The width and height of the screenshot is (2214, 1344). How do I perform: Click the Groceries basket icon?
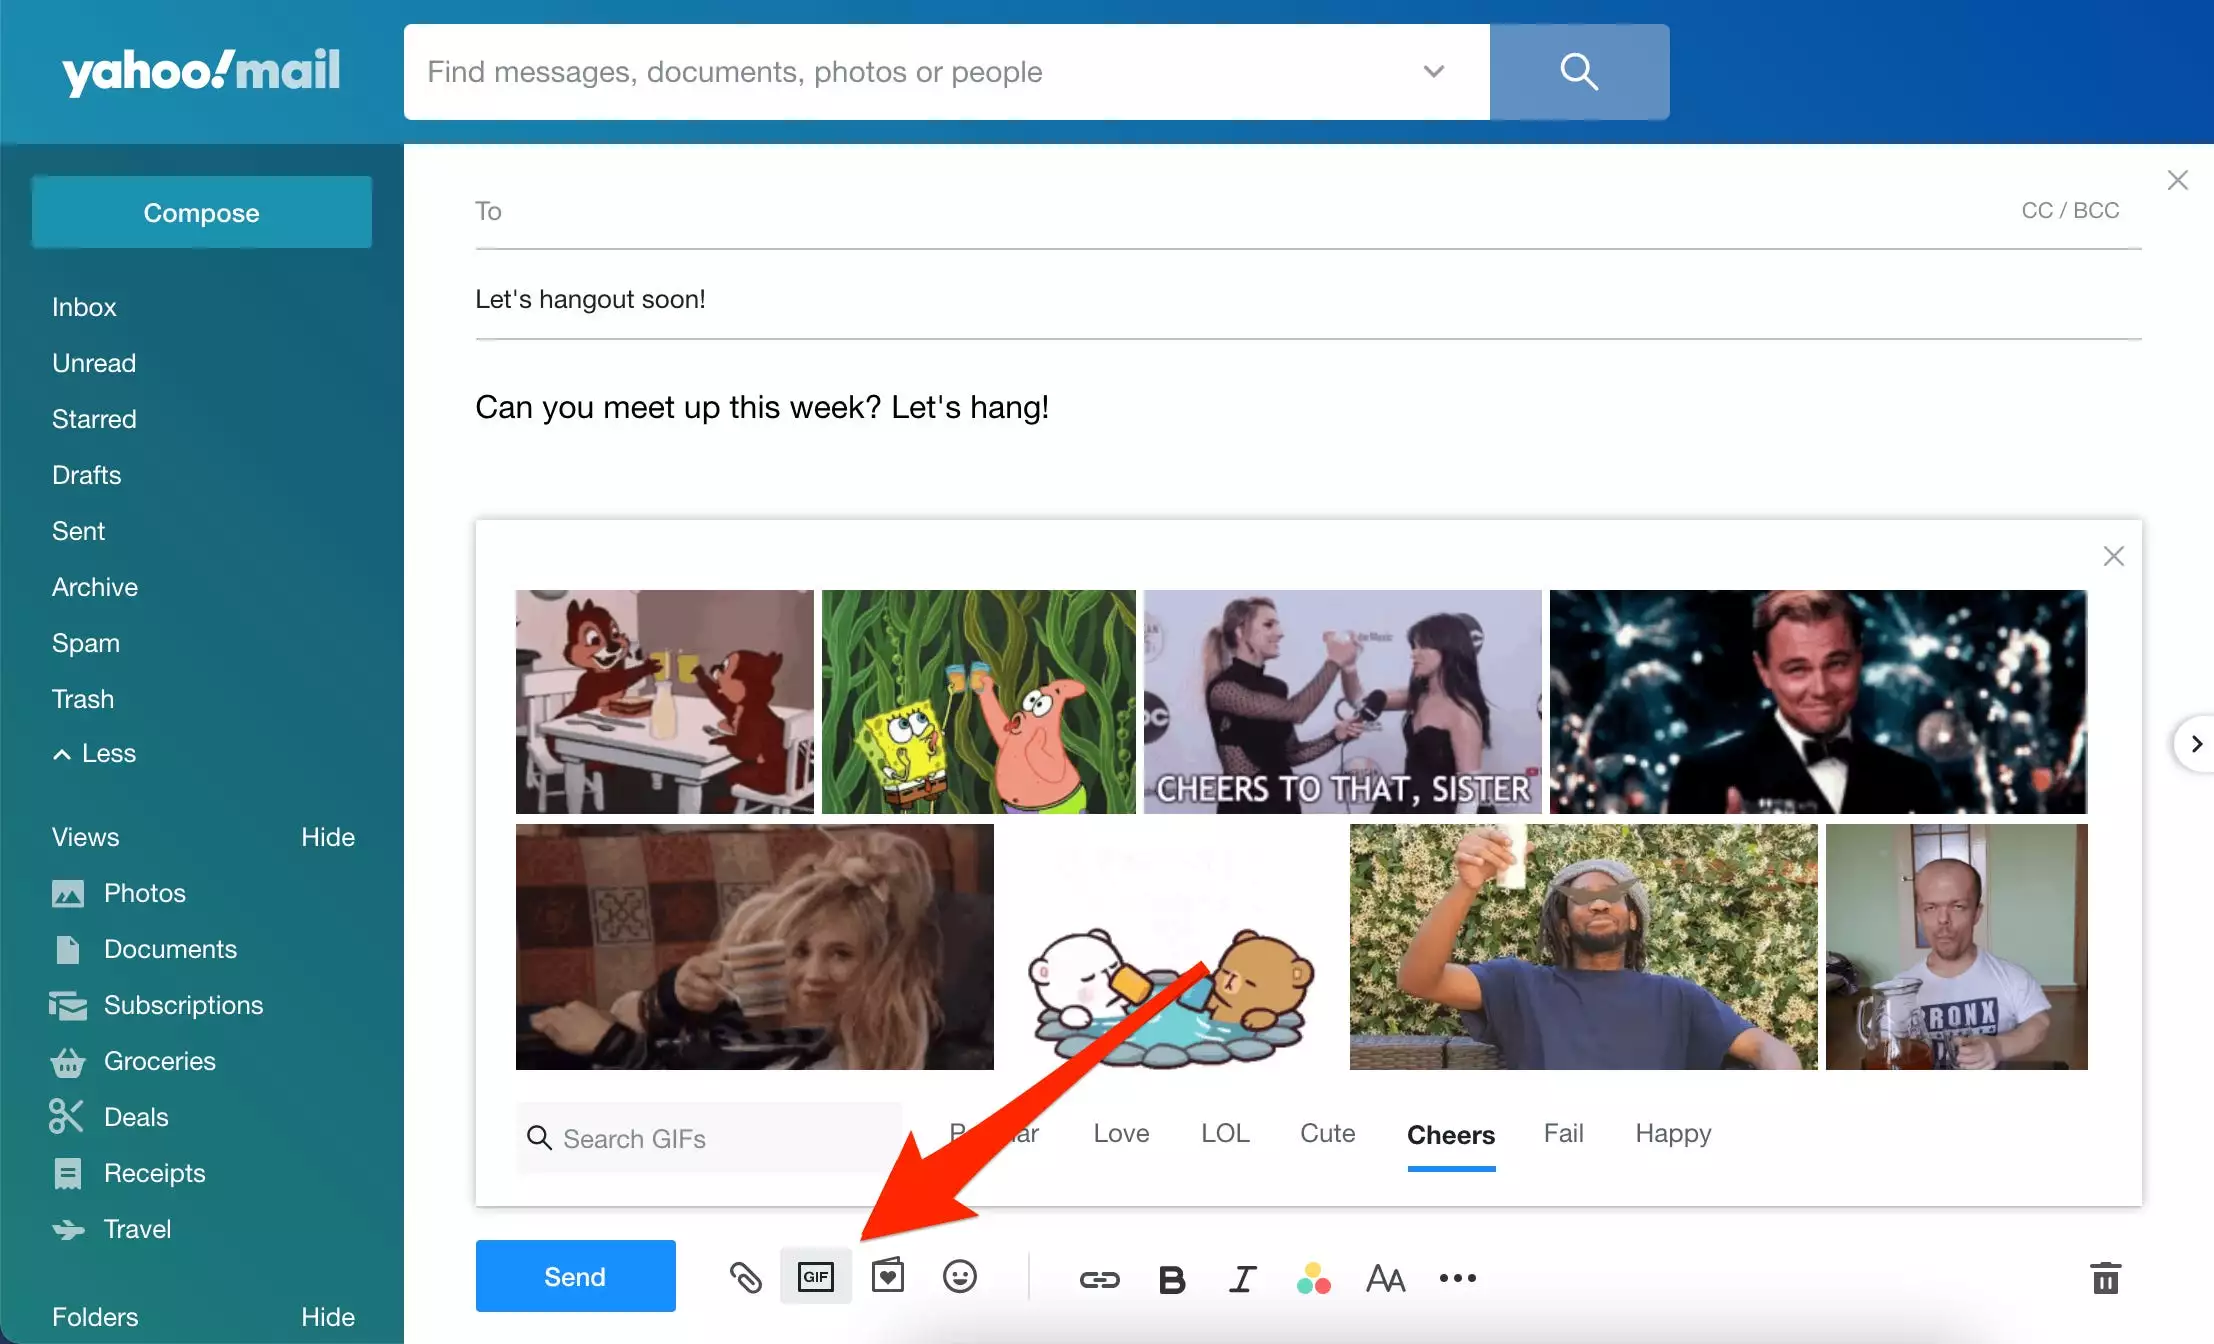tap(68, 1061)
